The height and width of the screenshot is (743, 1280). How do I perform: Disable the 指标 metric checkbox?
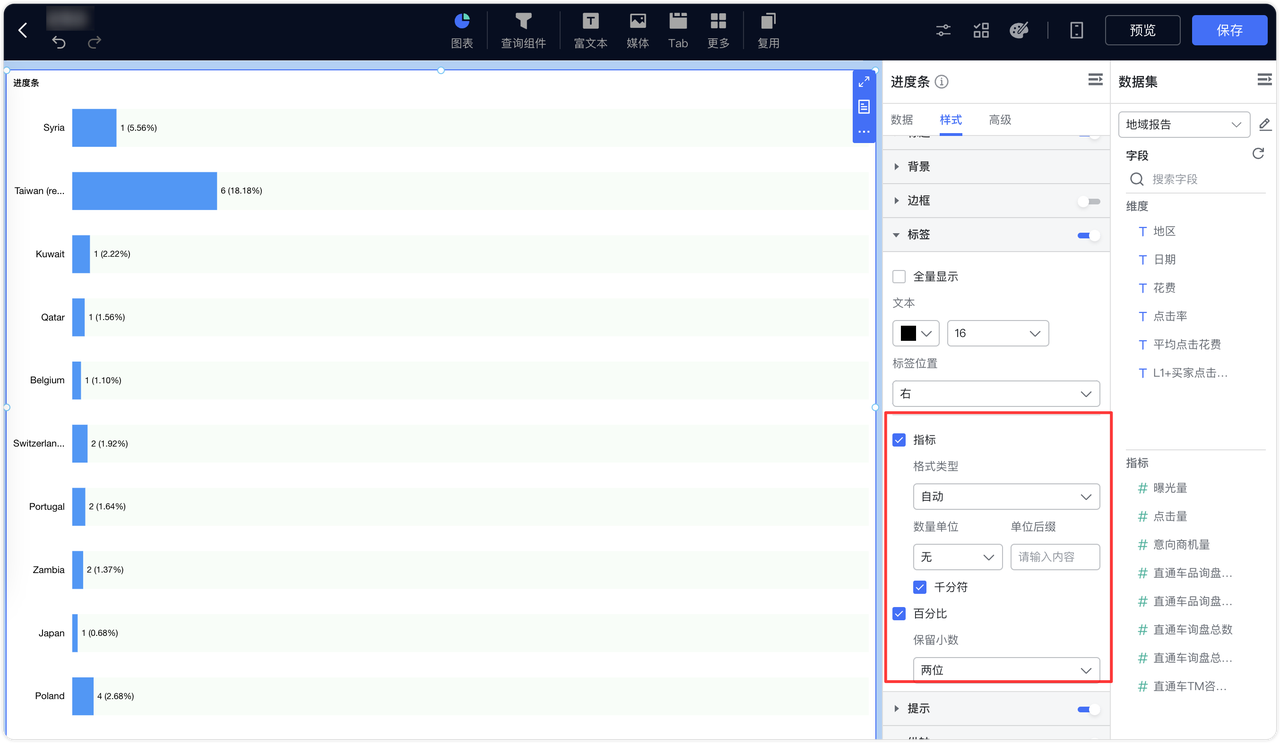898,439
